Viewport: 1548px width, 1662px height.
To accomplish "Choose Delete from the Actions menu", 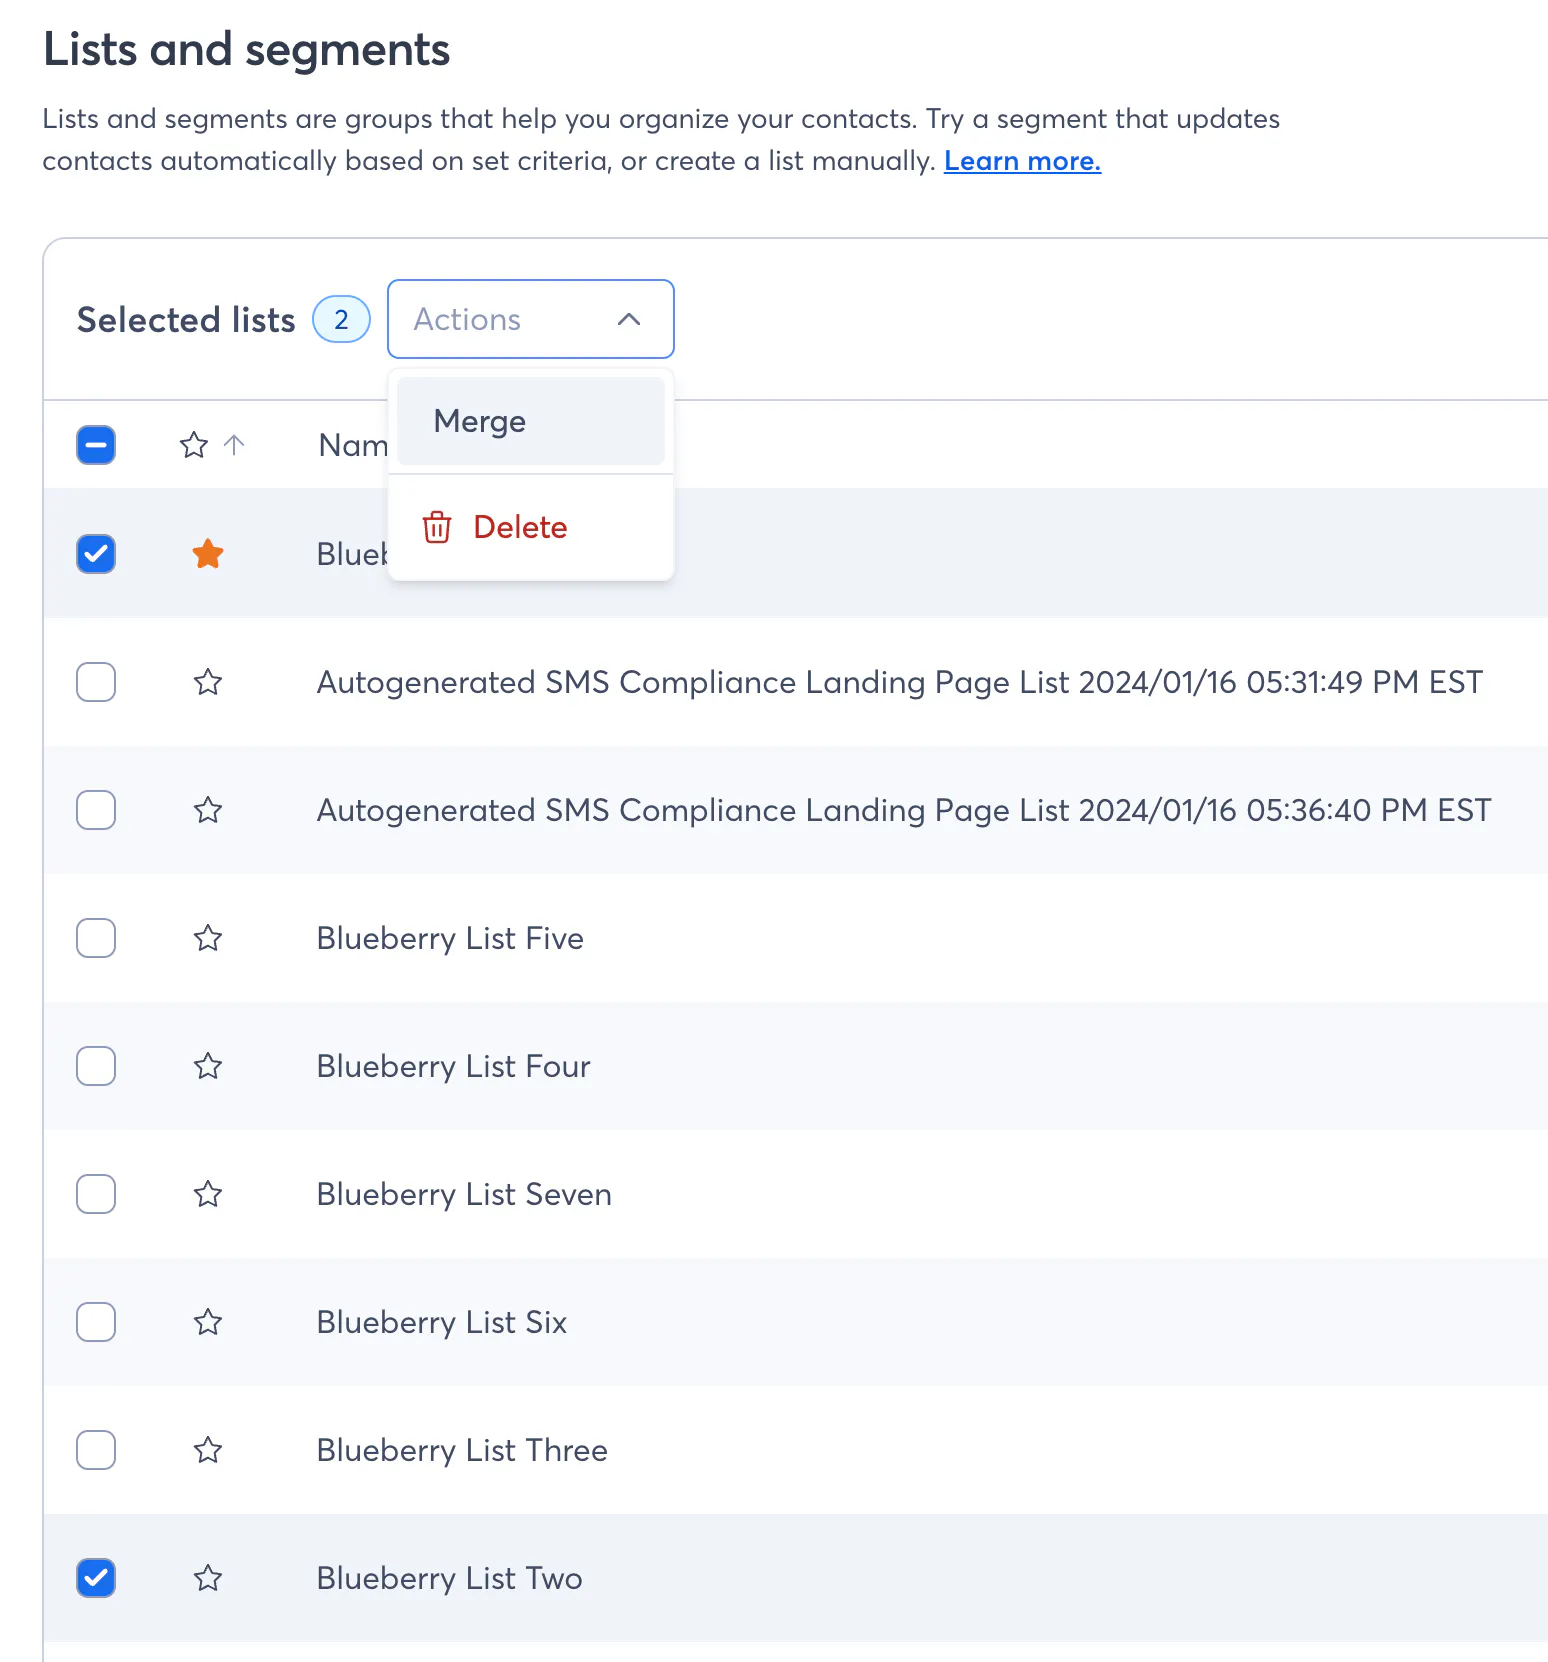I will (520, 527).
